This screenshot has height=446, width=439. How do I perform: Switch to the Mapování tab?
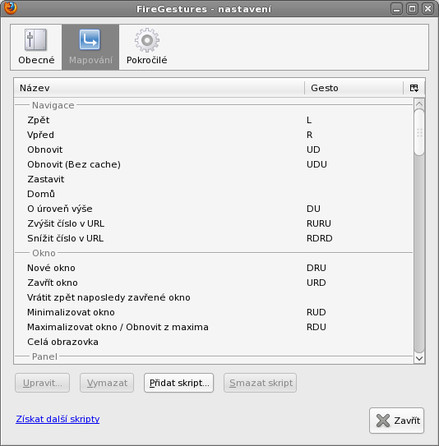(90, 47)
